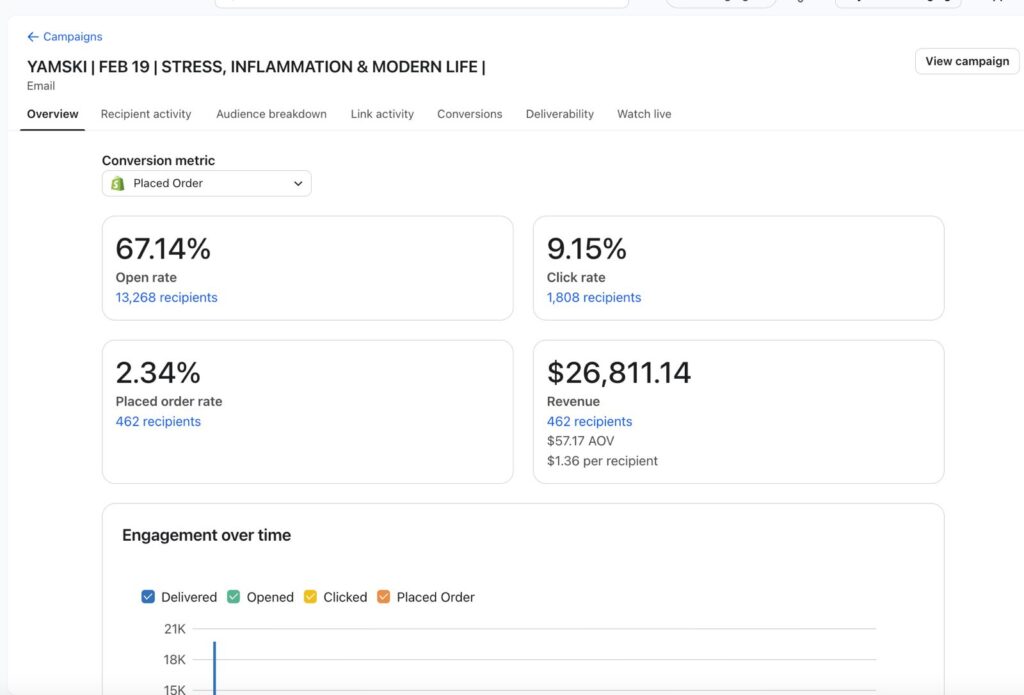
Task: Open the Watch live tab
Action: click(x=643, y=114)
